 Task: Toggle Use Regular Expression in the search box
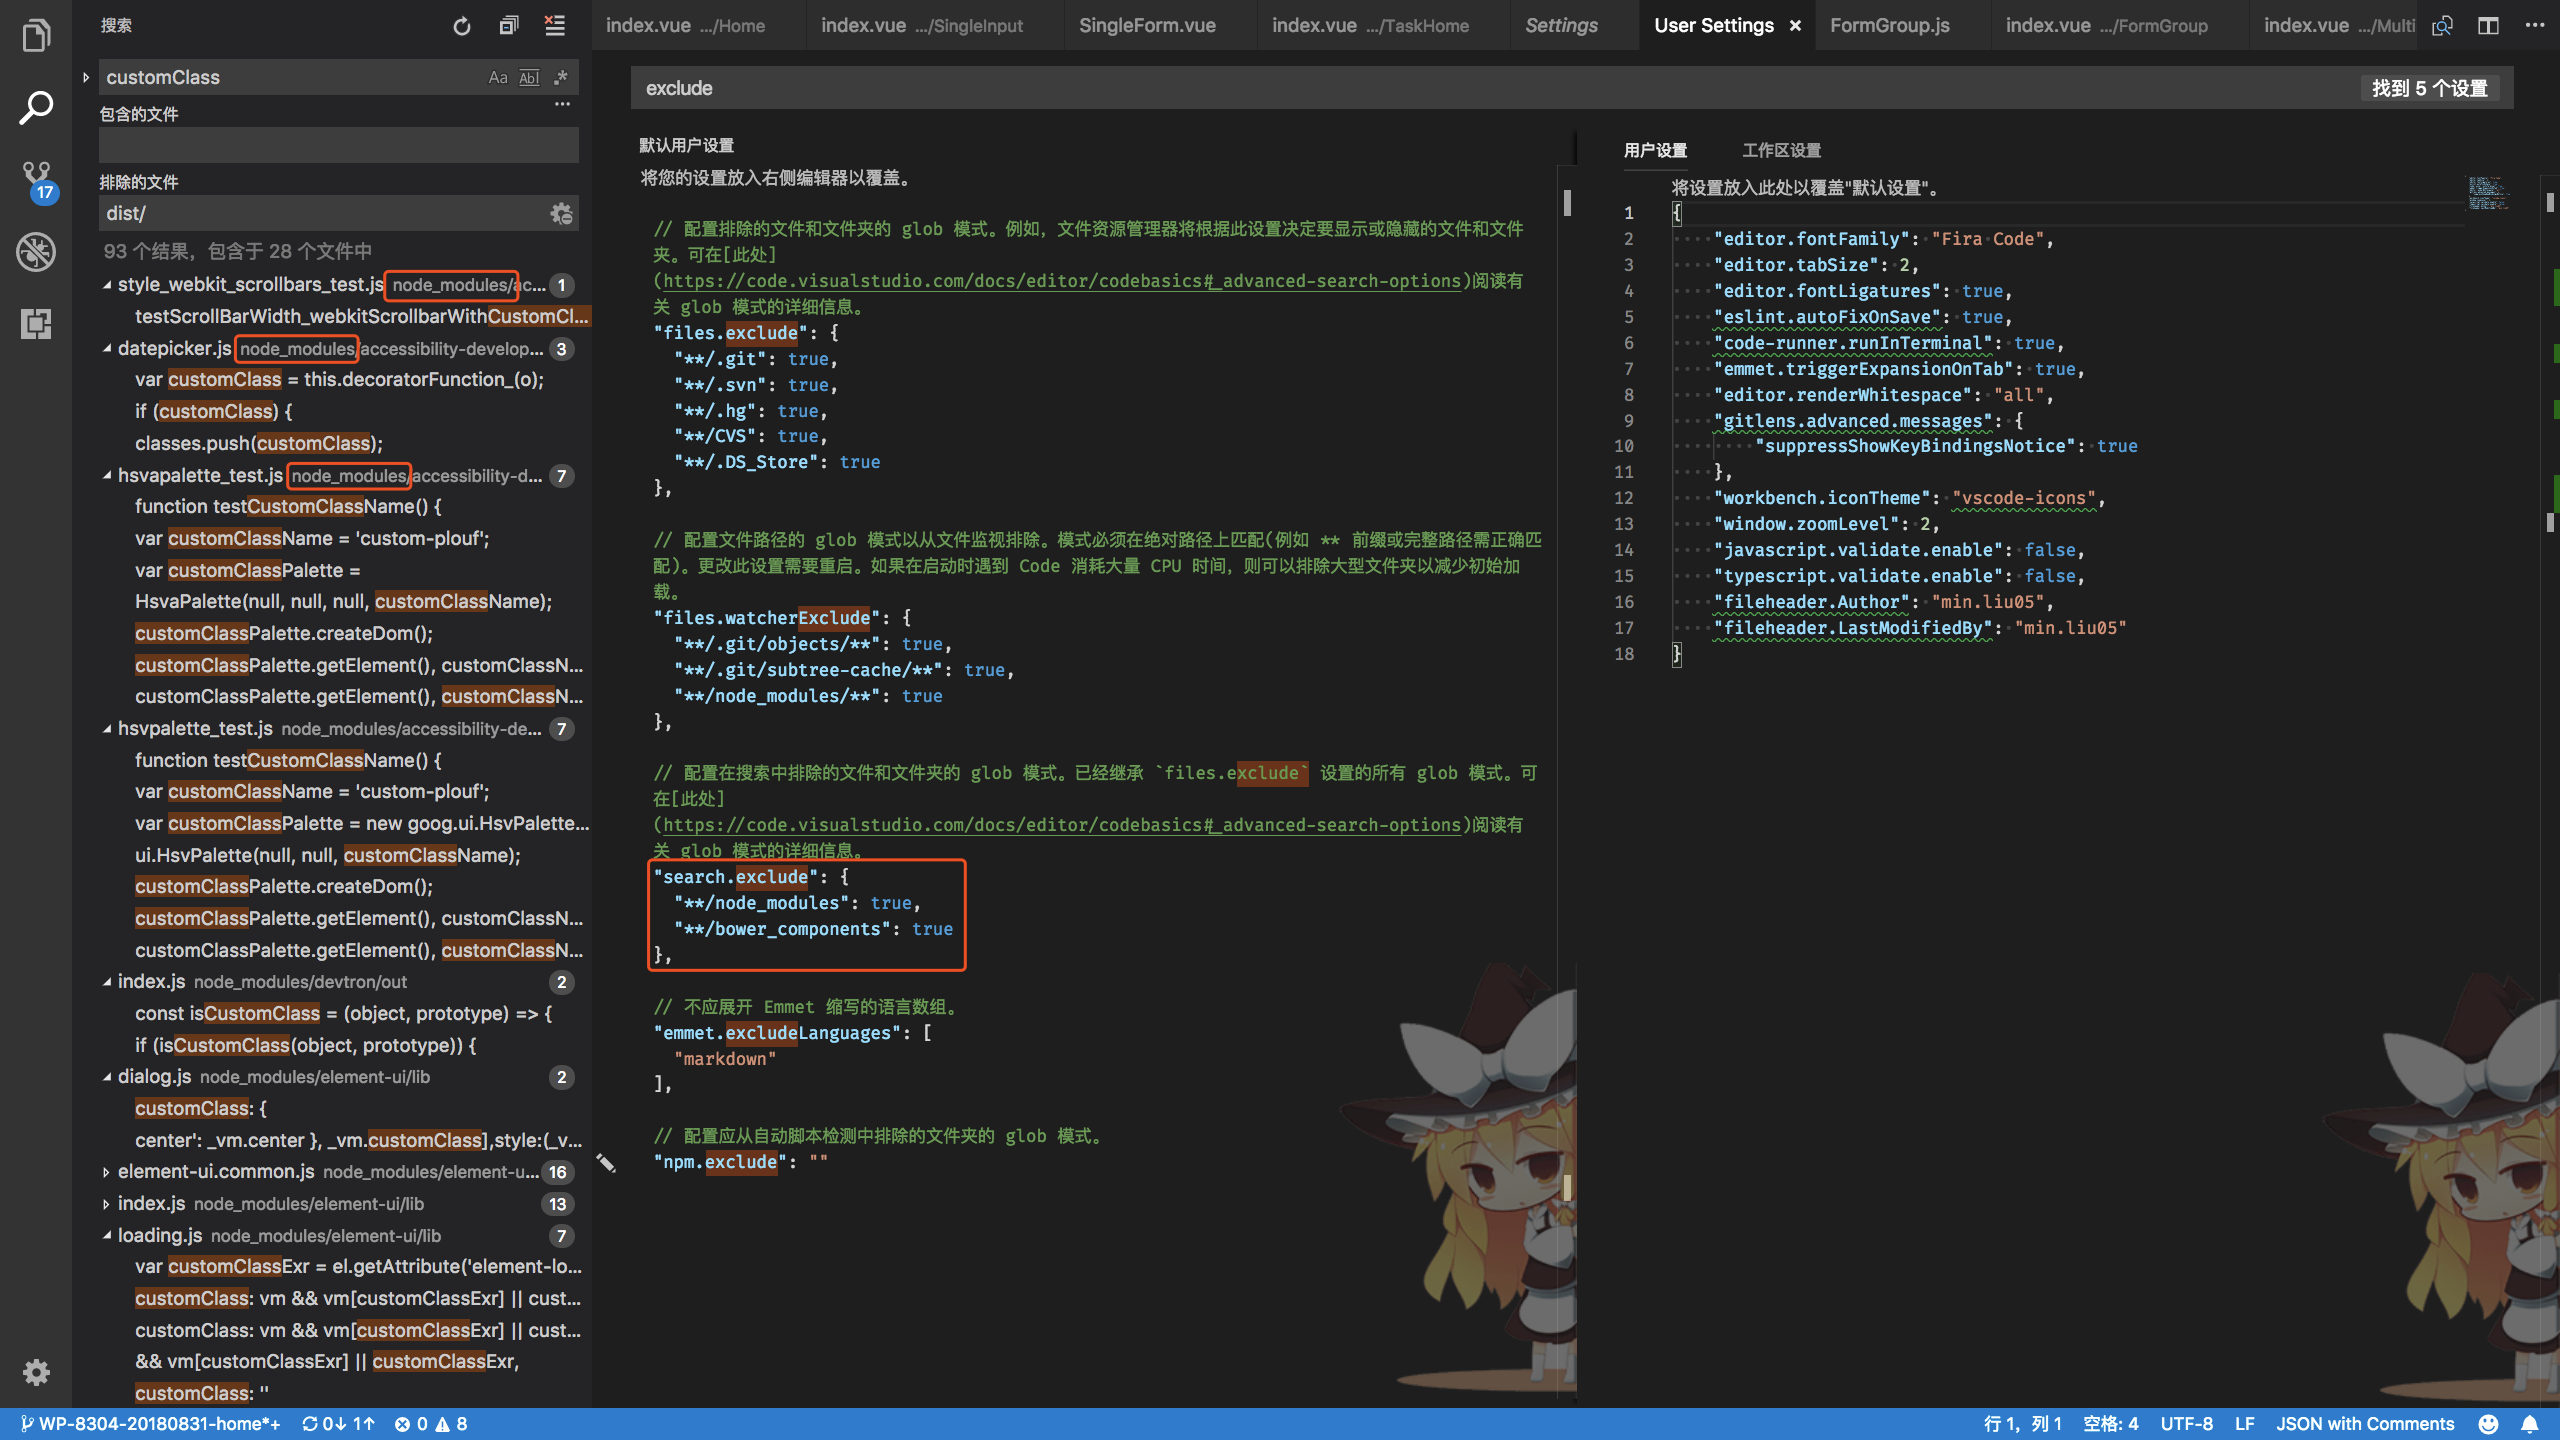tap(561, 77)
